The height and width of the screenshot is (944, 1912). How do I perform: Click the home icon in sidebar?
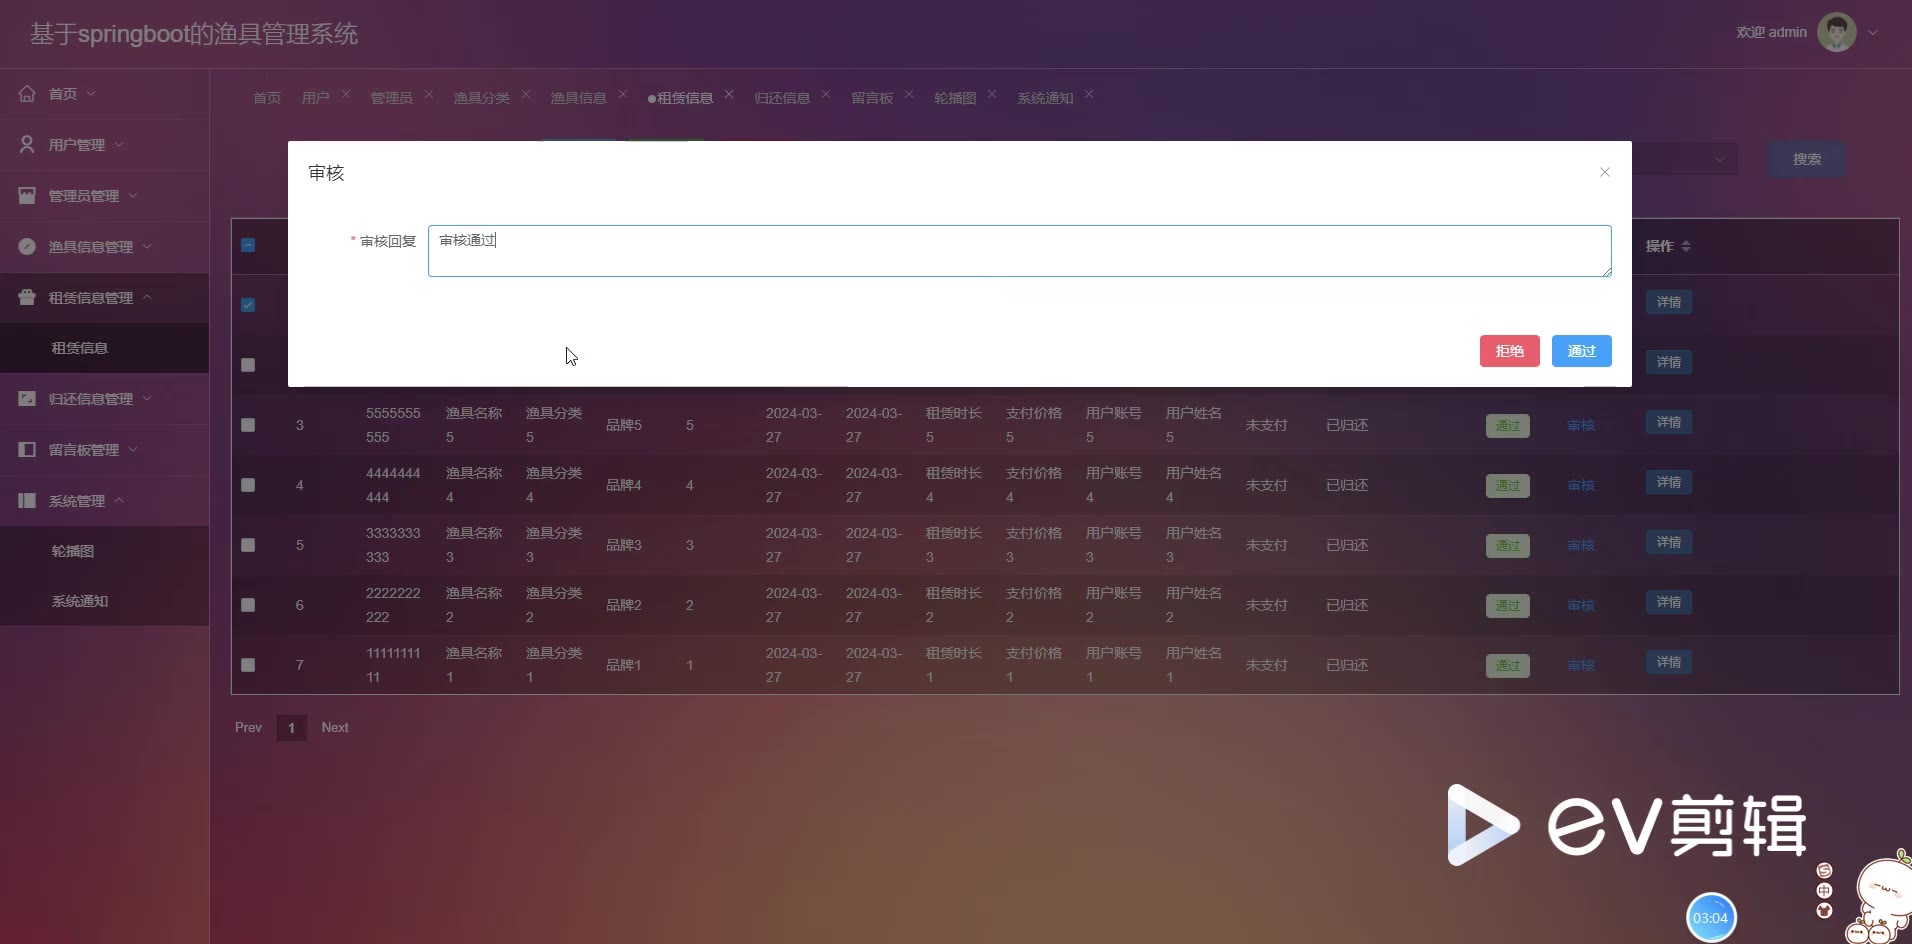point(27,93)
